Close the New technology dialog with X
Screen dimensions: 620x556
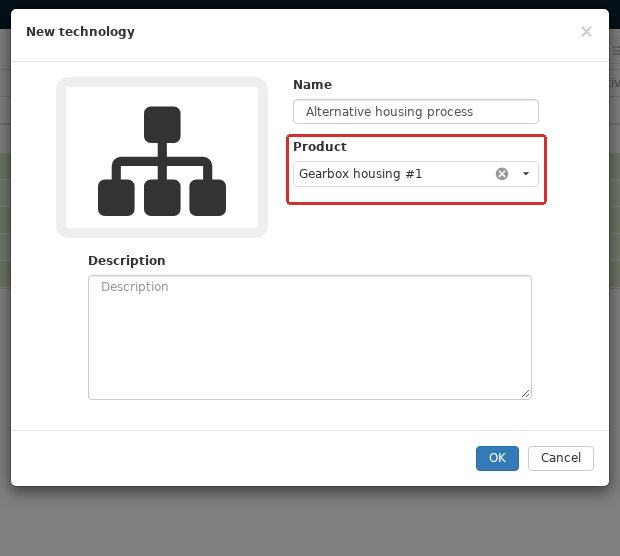click(x=586, y=32)
